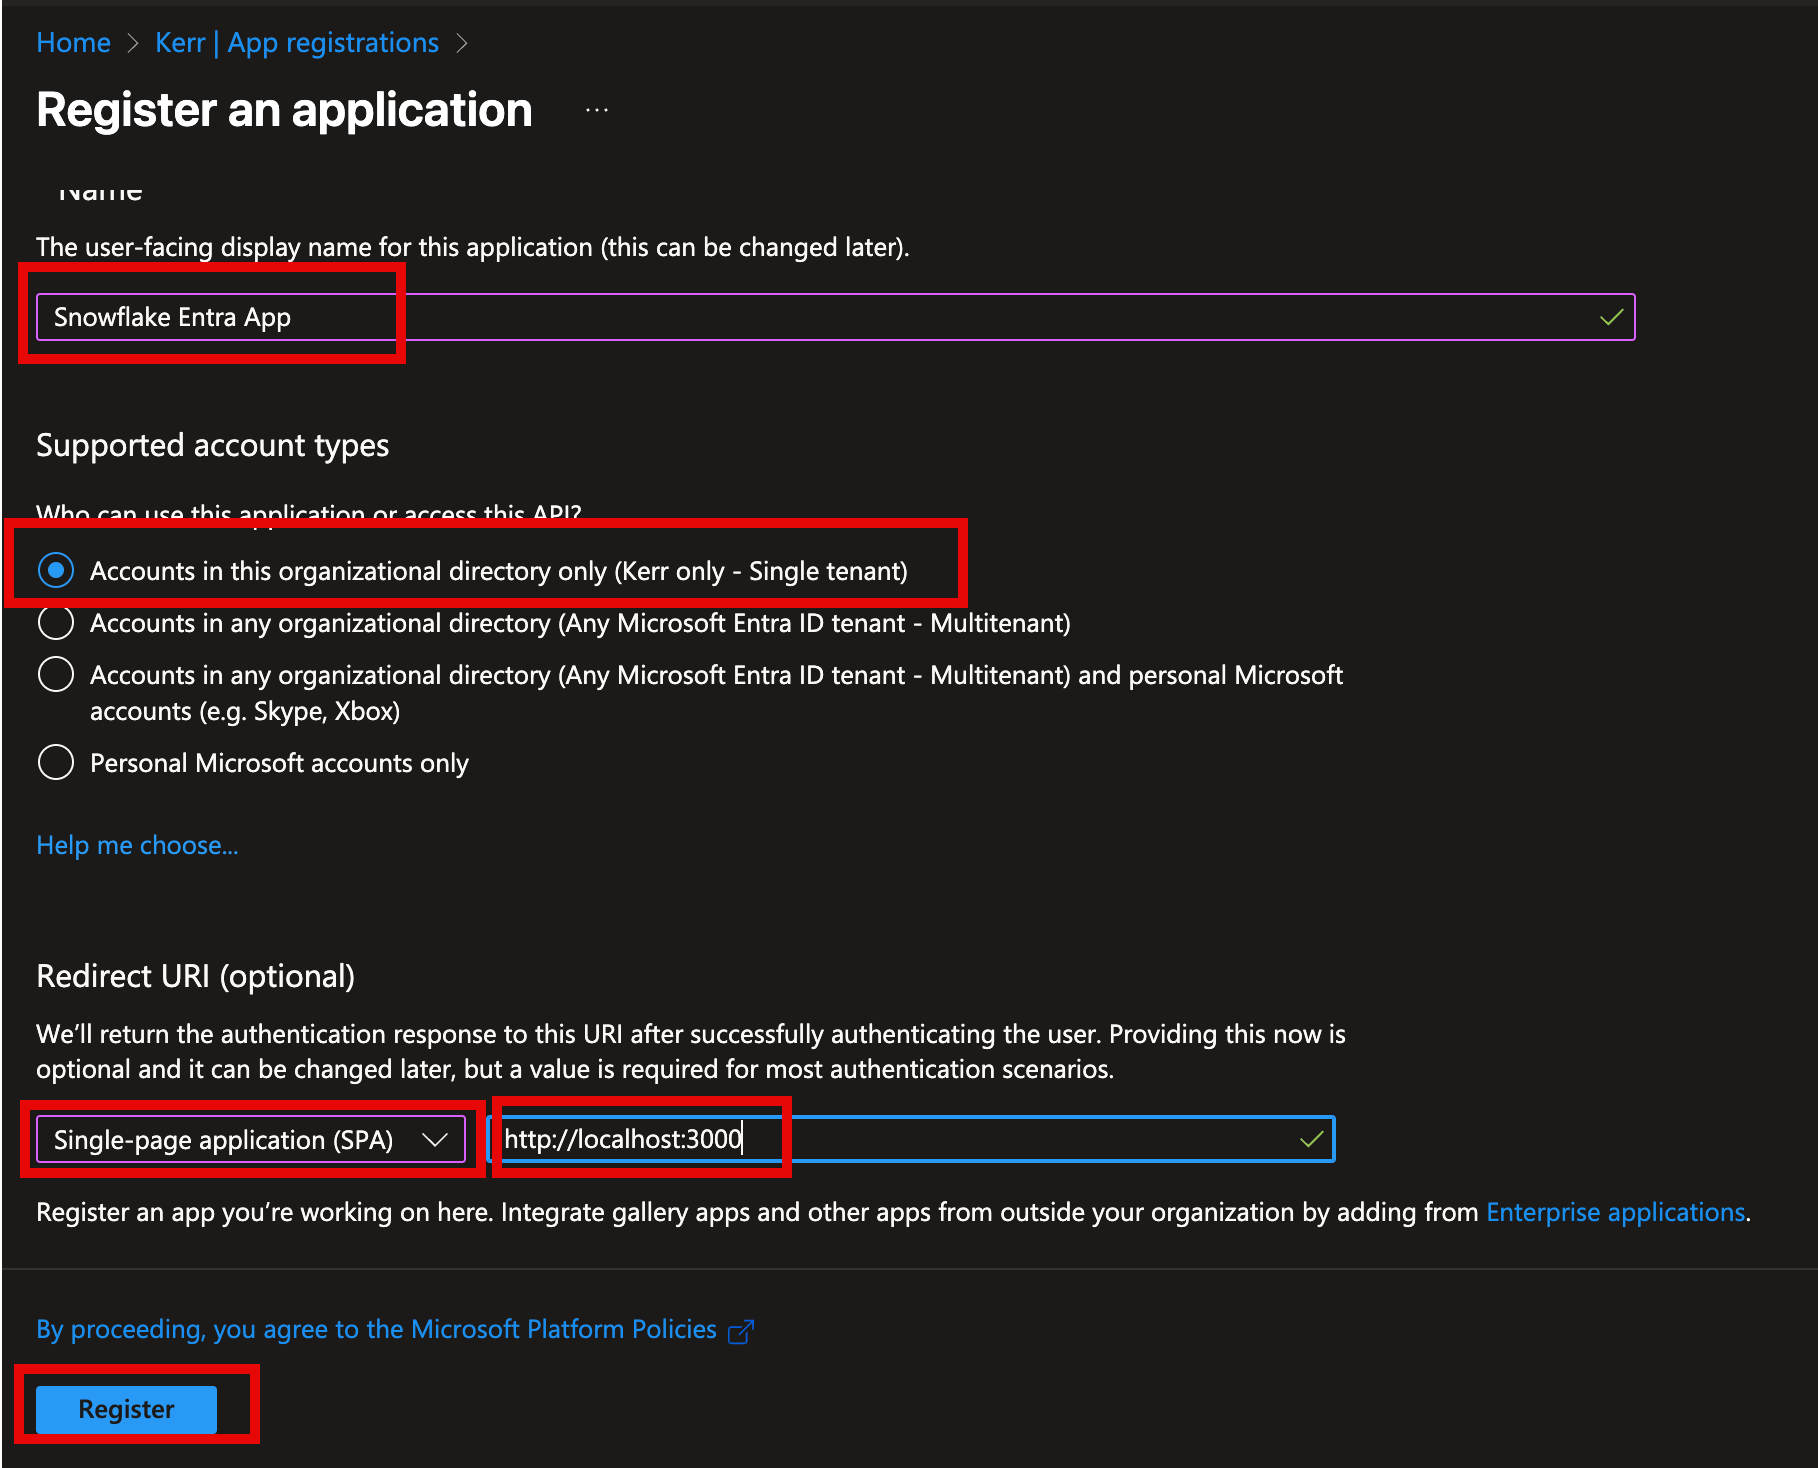Click the green checkmark in Name field

pos(1611,317)
